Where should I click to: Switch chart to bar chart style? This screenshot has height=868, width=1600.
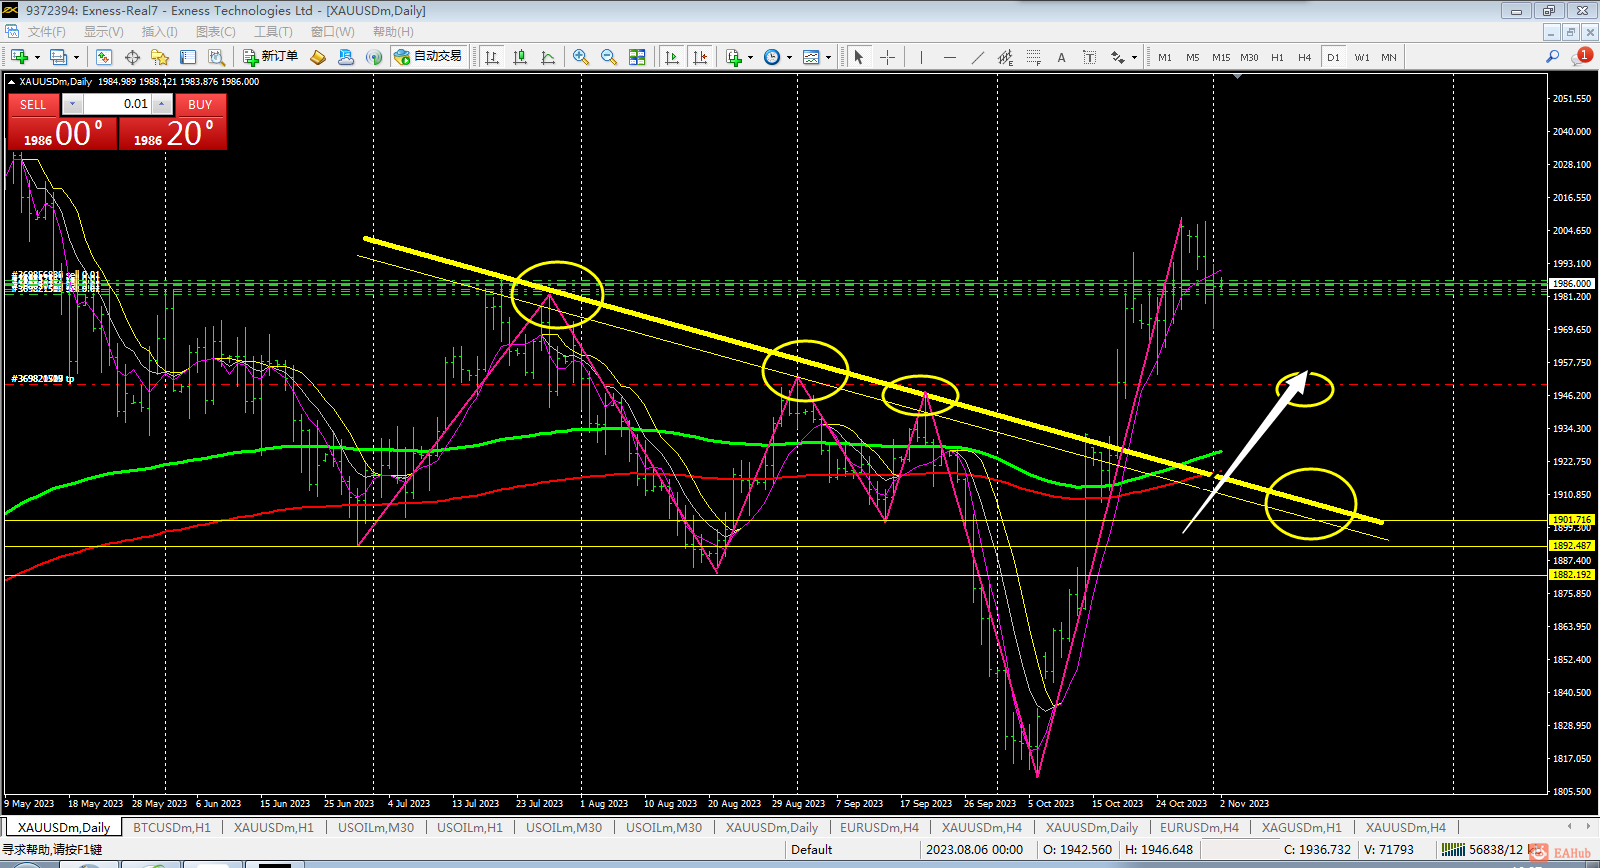[x=492, y=57]
